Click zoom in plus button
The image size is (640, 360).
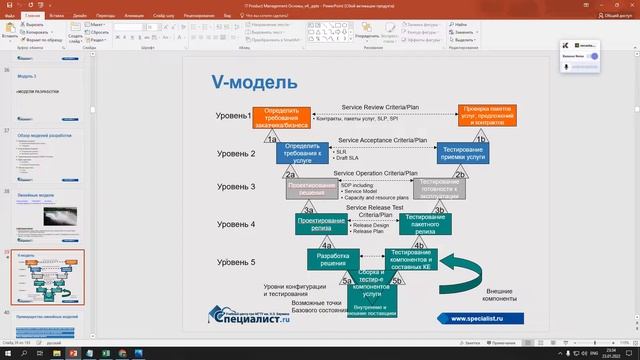pos(613,343)
